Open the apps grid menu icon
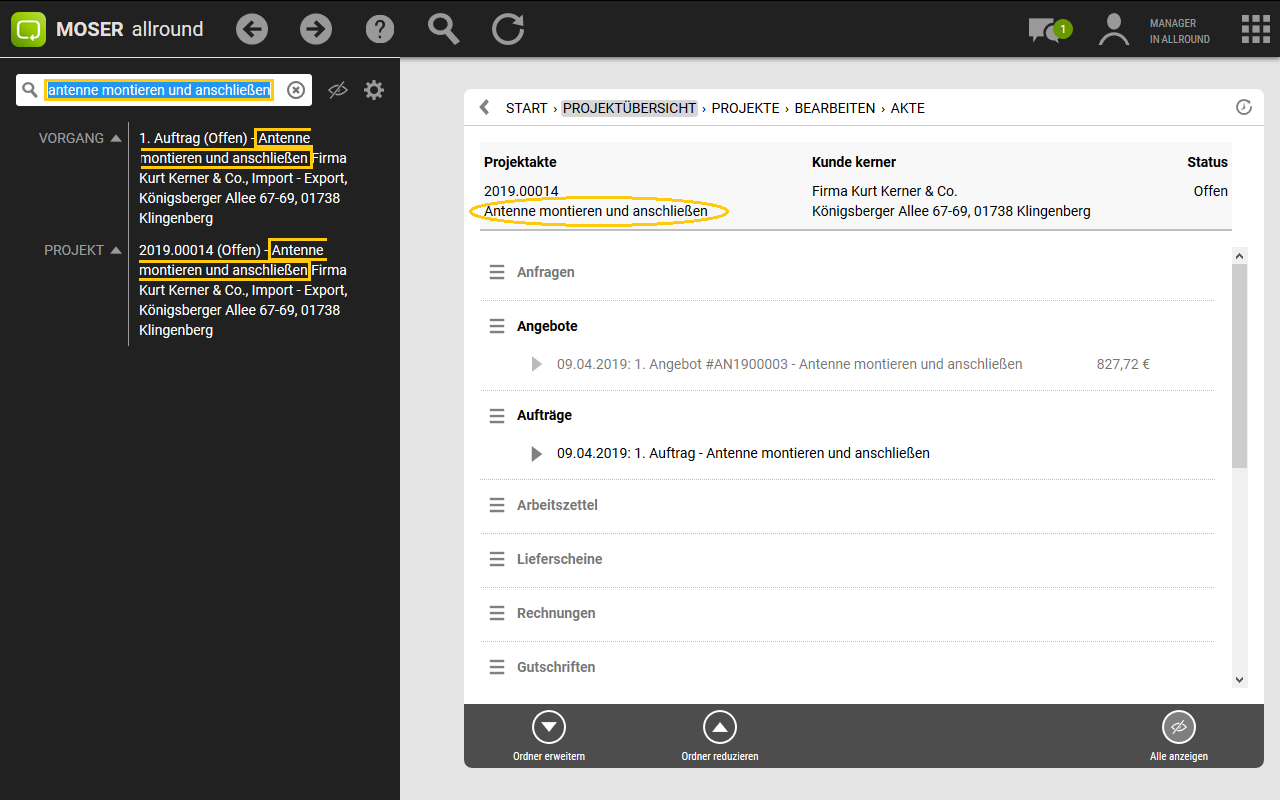The height and width of the screenshot is (800, 1280). tap(1255, 29)
